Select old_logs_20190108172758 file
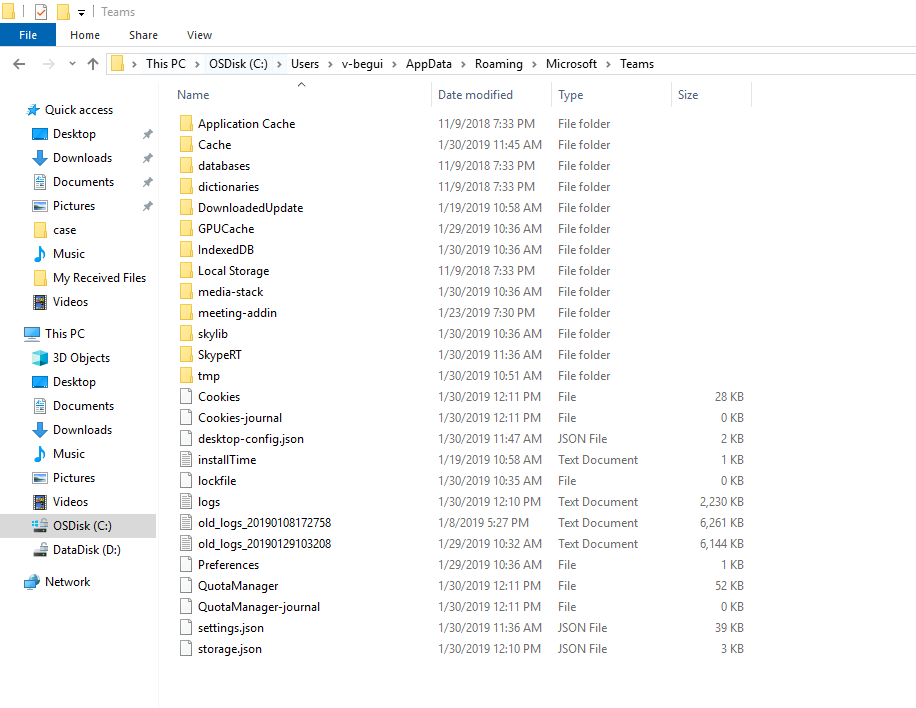 (x=264, y=523)
